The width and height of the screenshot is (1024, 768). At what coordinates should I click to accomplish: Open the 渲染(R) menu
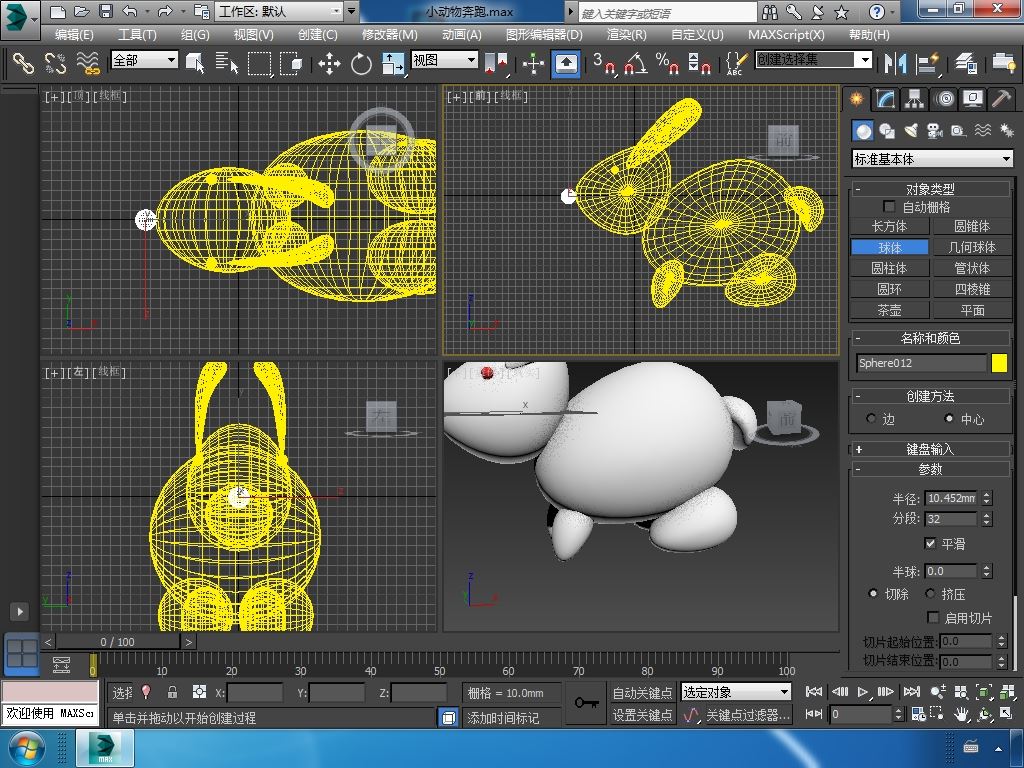pos(626,35)
